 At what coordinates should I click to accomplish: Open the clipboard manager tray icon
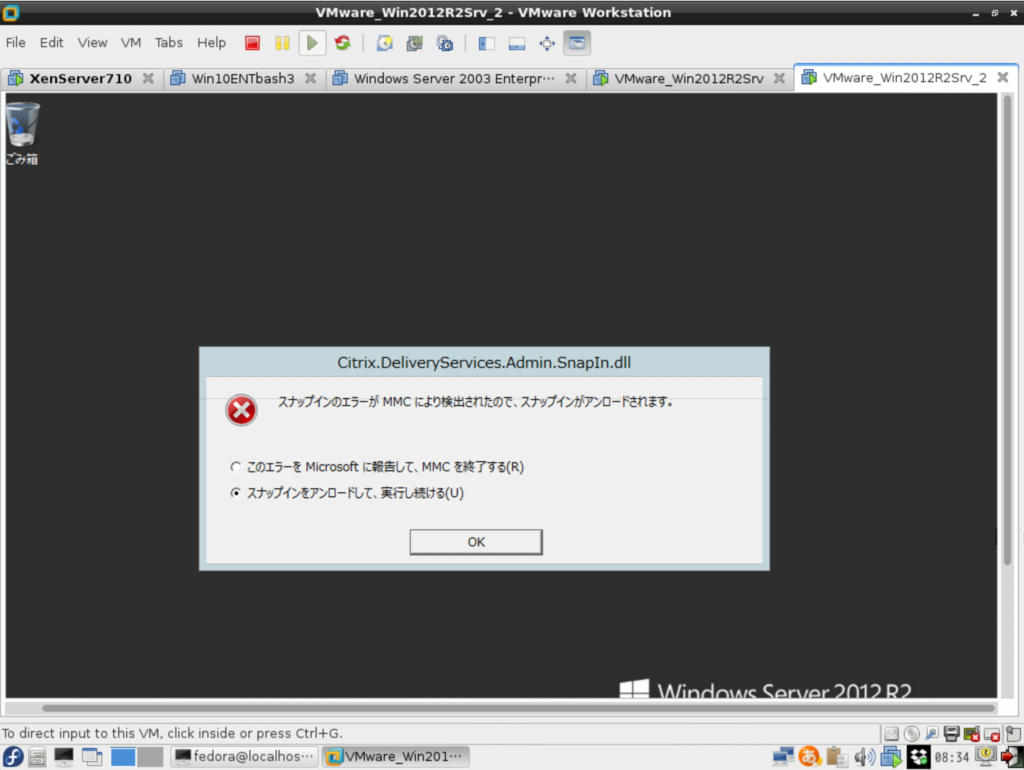[x=836, y=756]
